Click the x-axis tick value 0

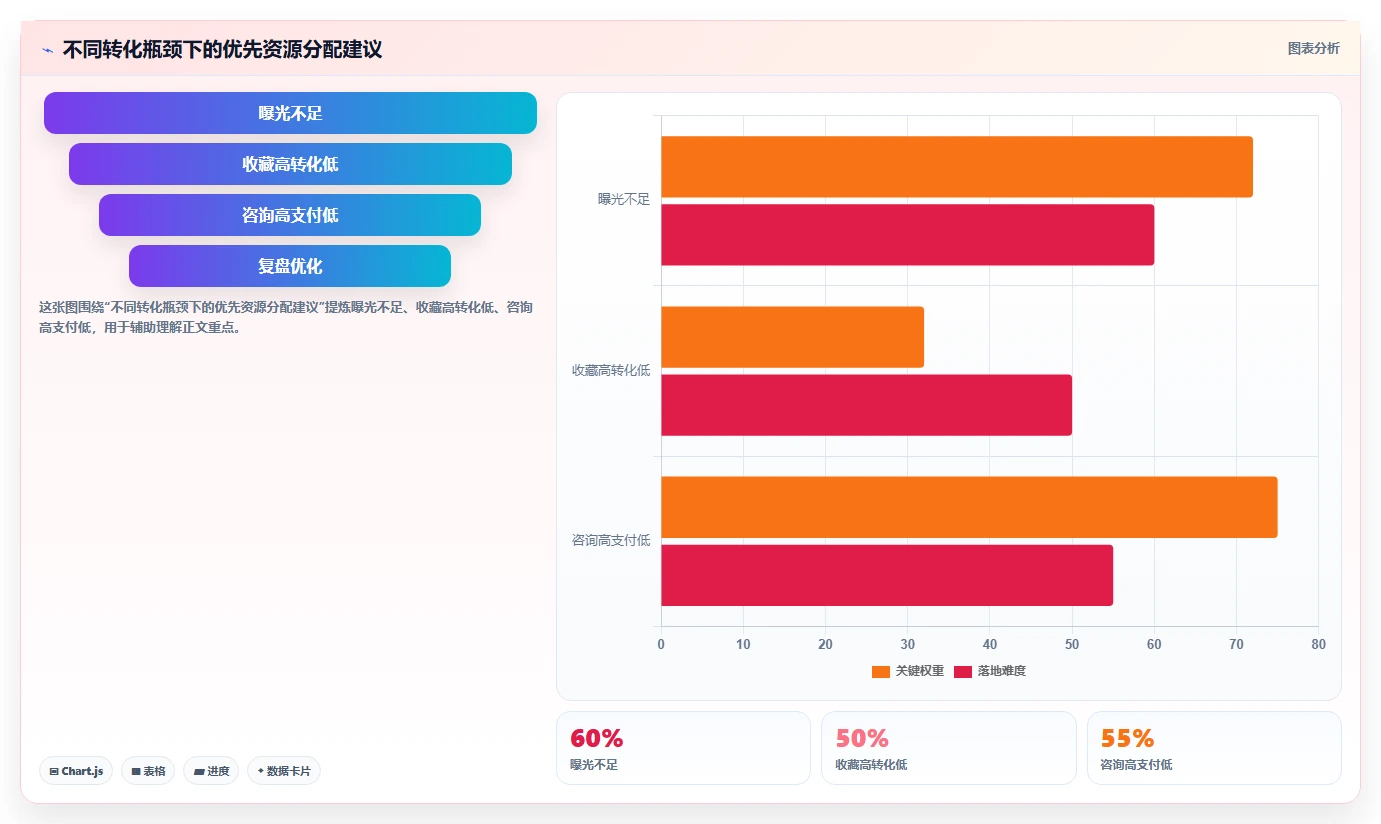(661, 645)
